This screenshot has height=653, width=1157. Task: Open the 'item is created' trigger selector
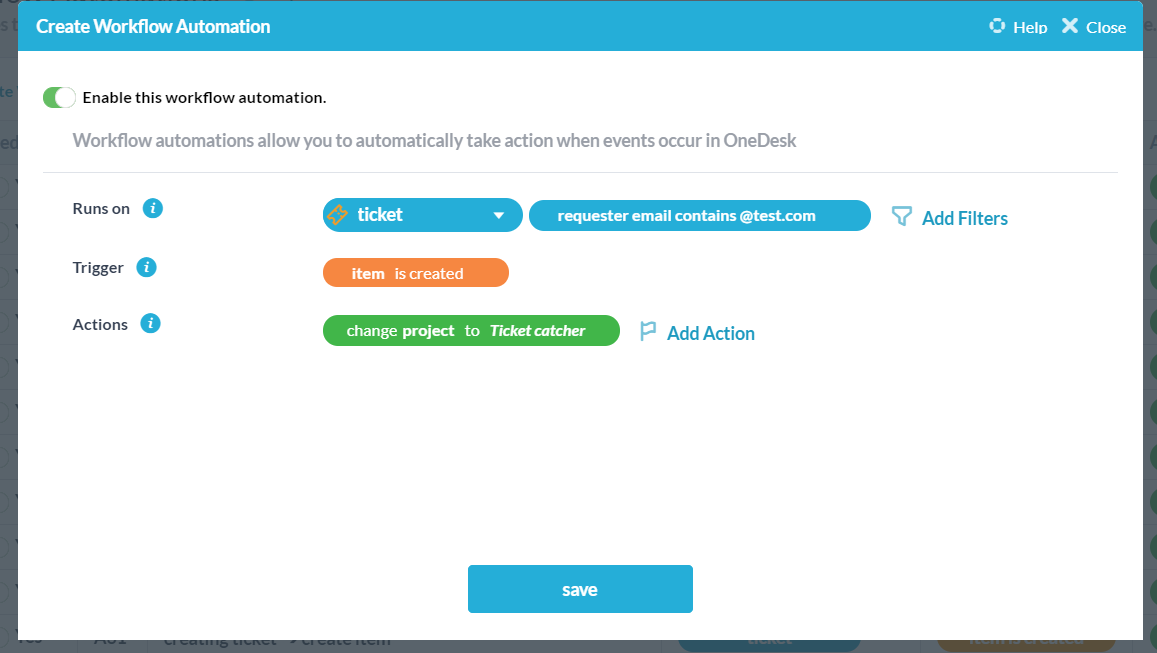coord(415,272)
